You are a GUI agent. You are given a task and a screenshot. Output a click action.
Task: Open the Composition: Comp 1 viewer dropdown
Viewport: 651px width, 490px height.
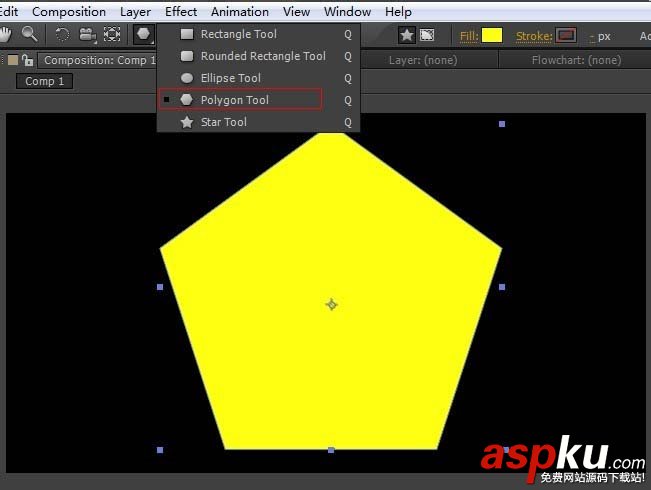tap(99, 60)
